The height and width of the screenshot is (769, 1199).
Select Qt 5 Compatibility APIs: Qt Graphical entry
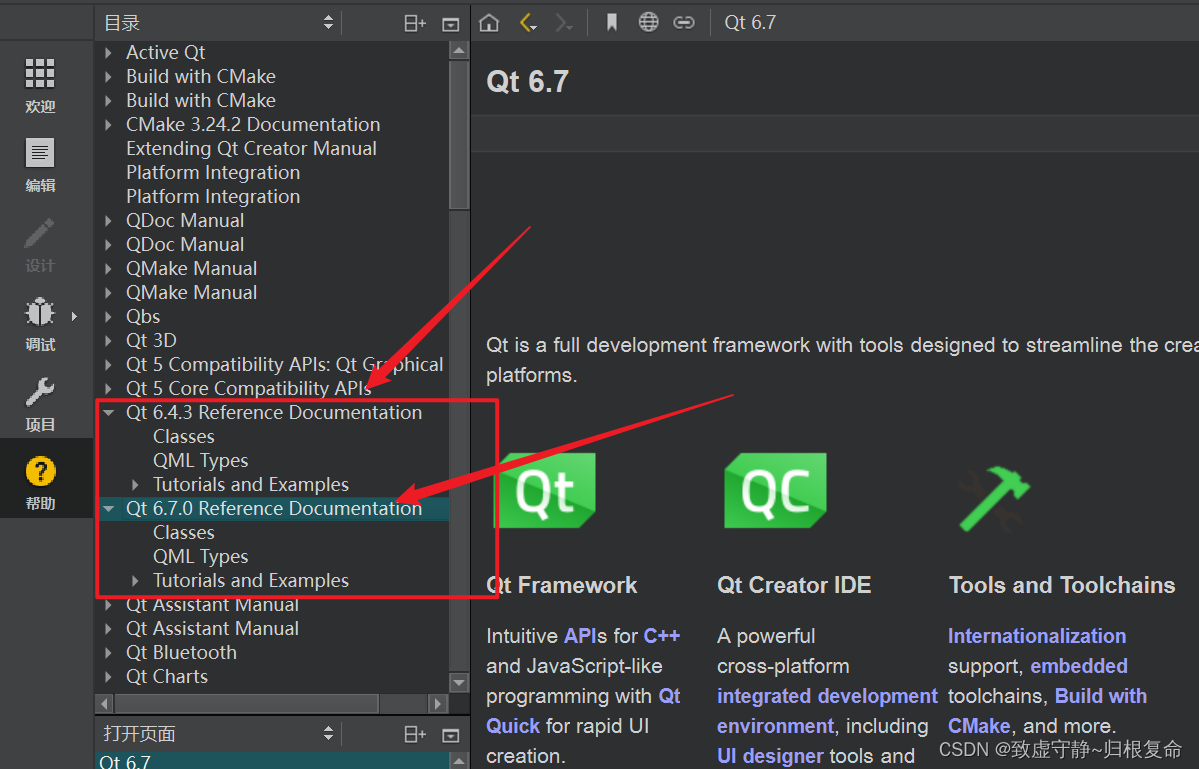284,365
